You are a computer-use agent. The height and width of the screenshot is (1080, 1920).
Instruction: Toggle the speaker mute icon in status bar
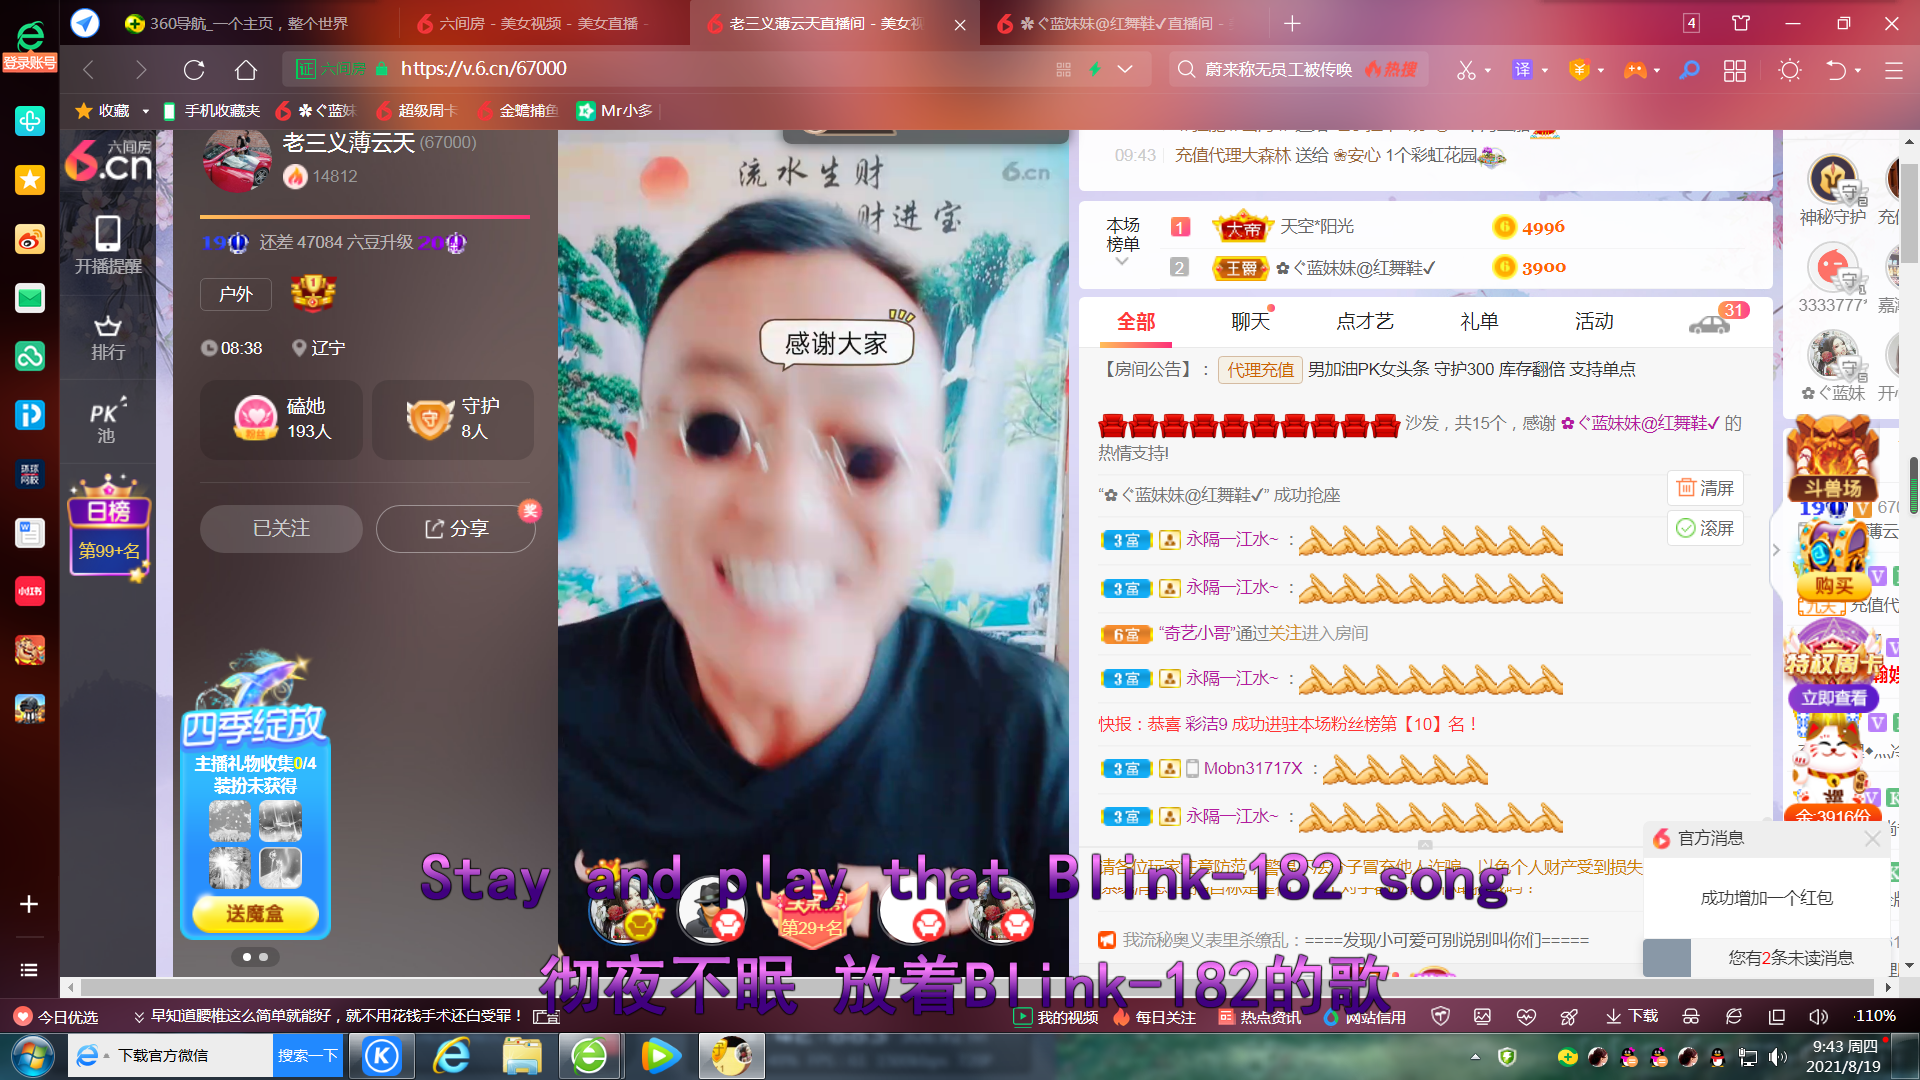(1818, 1017)
